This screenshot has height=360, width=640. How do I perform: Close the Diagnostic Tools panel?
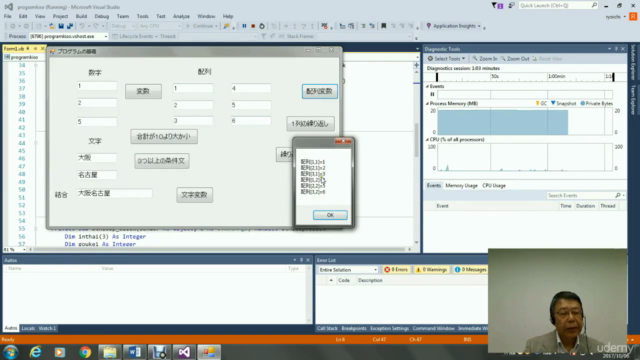(x=623, y=49)
